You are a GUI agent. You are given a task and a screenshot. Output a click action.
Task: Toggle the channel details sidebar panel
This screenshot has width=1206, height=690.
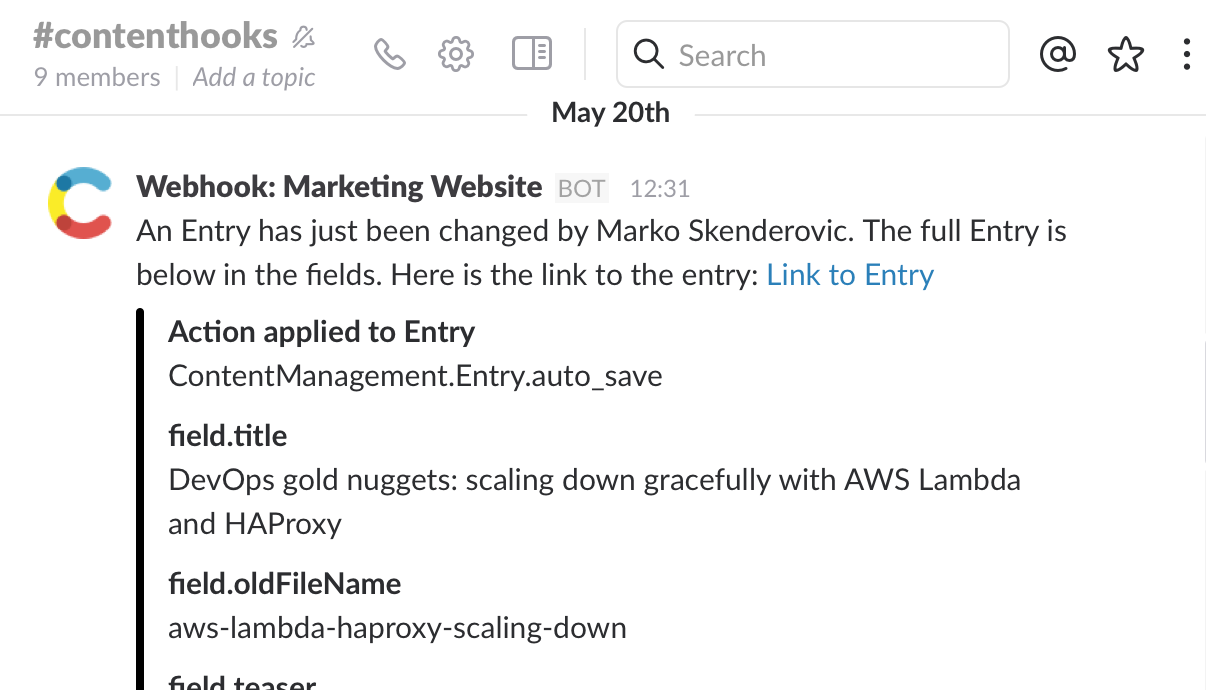click(531, 54)
